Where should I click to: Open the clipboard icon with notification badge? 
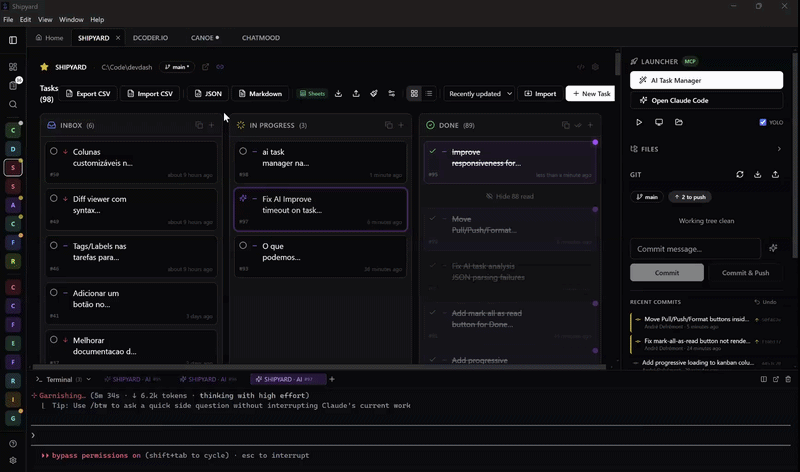click(x=13, y=86)
